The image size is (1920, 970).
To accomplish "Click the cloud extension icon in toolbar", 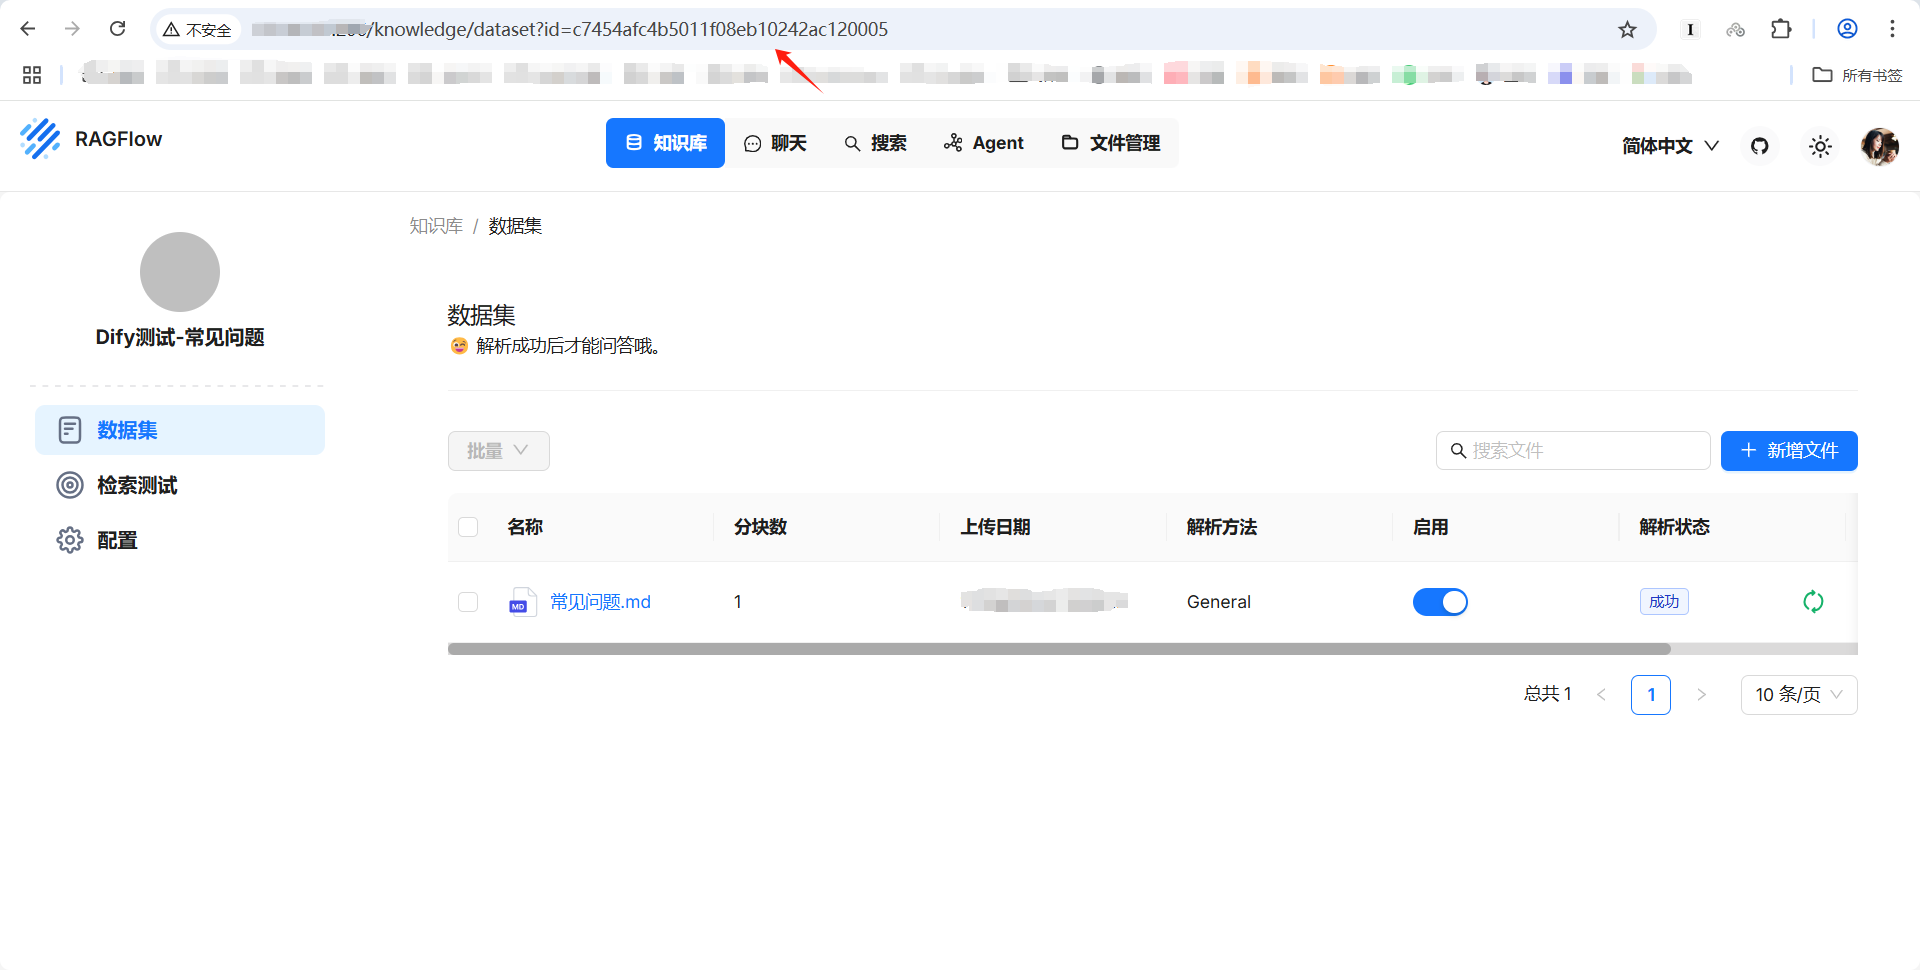I will click(x=1735, y=30).
